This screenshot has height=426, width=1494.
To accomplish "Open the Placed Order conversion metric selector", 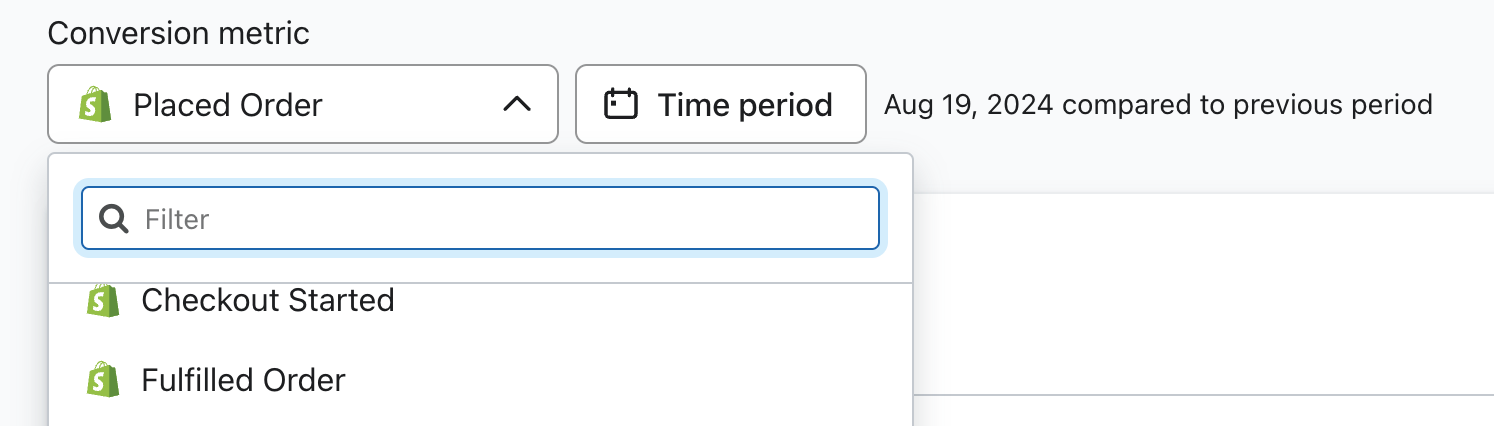I will [x=302, y=104].
